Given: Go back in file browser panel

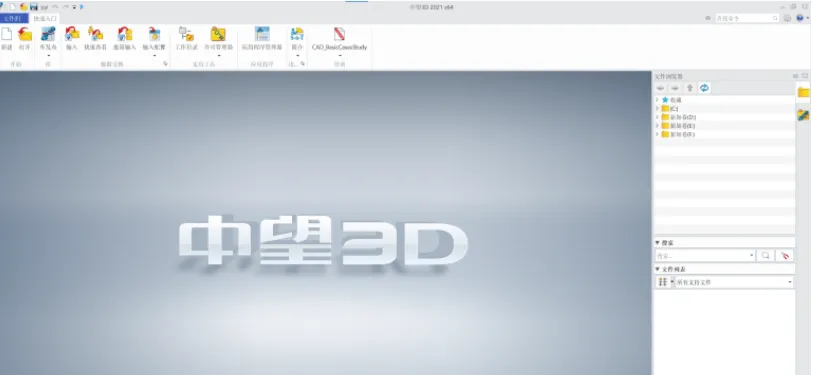Looking at the screenshot, I should (x=660, y=88).
